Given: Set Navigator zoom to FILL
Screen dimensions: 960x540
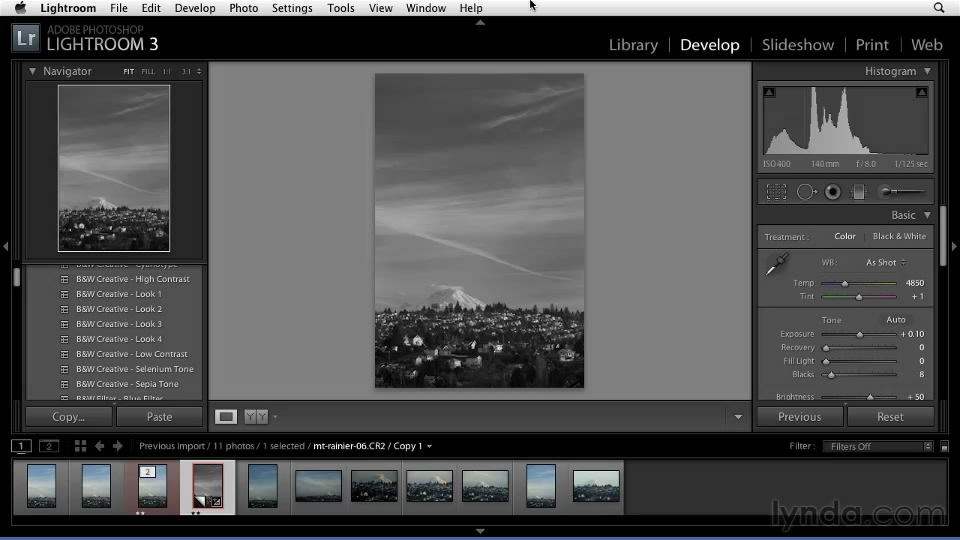Looking at the screenshot, I should coord(148,72).
